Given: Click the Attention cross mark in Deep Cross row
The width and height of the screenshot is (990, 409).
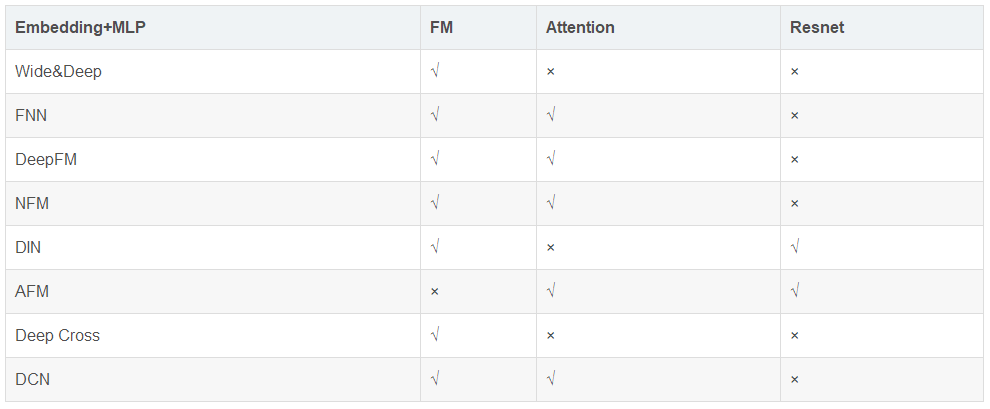Looking at the screenshot, I should click(x=551, y=336).
